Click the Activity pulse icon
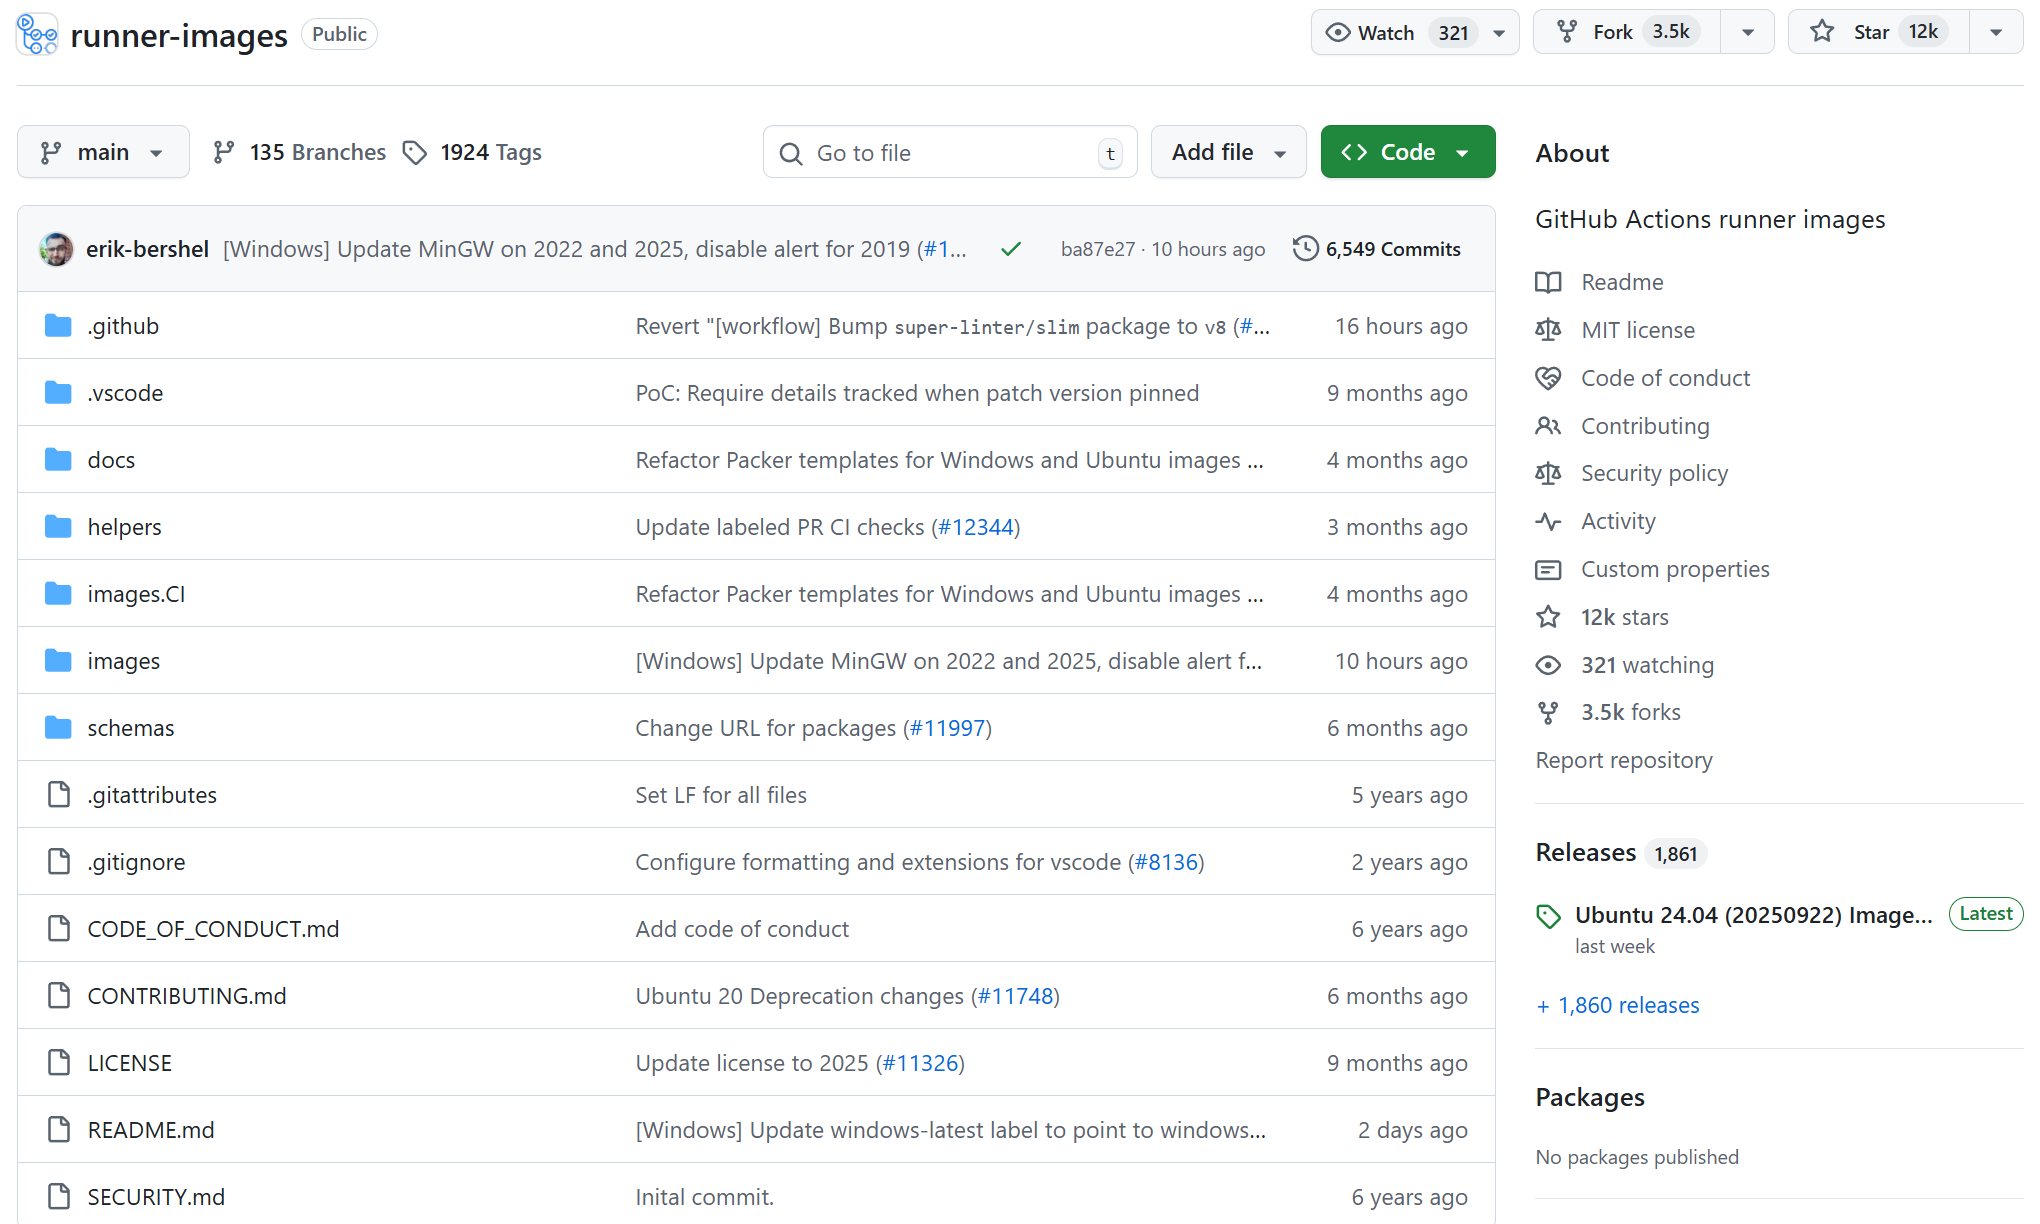Image resolution: width=2040 pixels, height=1224 pixels. [1548, 521]
